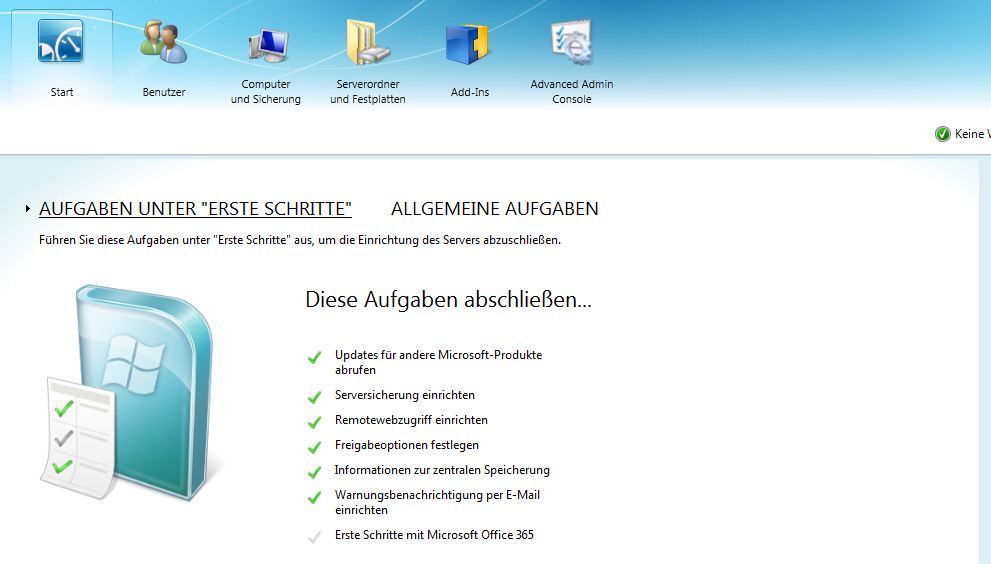The height and width of the screenshot is (564, 991).
Task: Open Updates für andere Microsoft-Produkte abrufen
Action: (x=439, y=362)
